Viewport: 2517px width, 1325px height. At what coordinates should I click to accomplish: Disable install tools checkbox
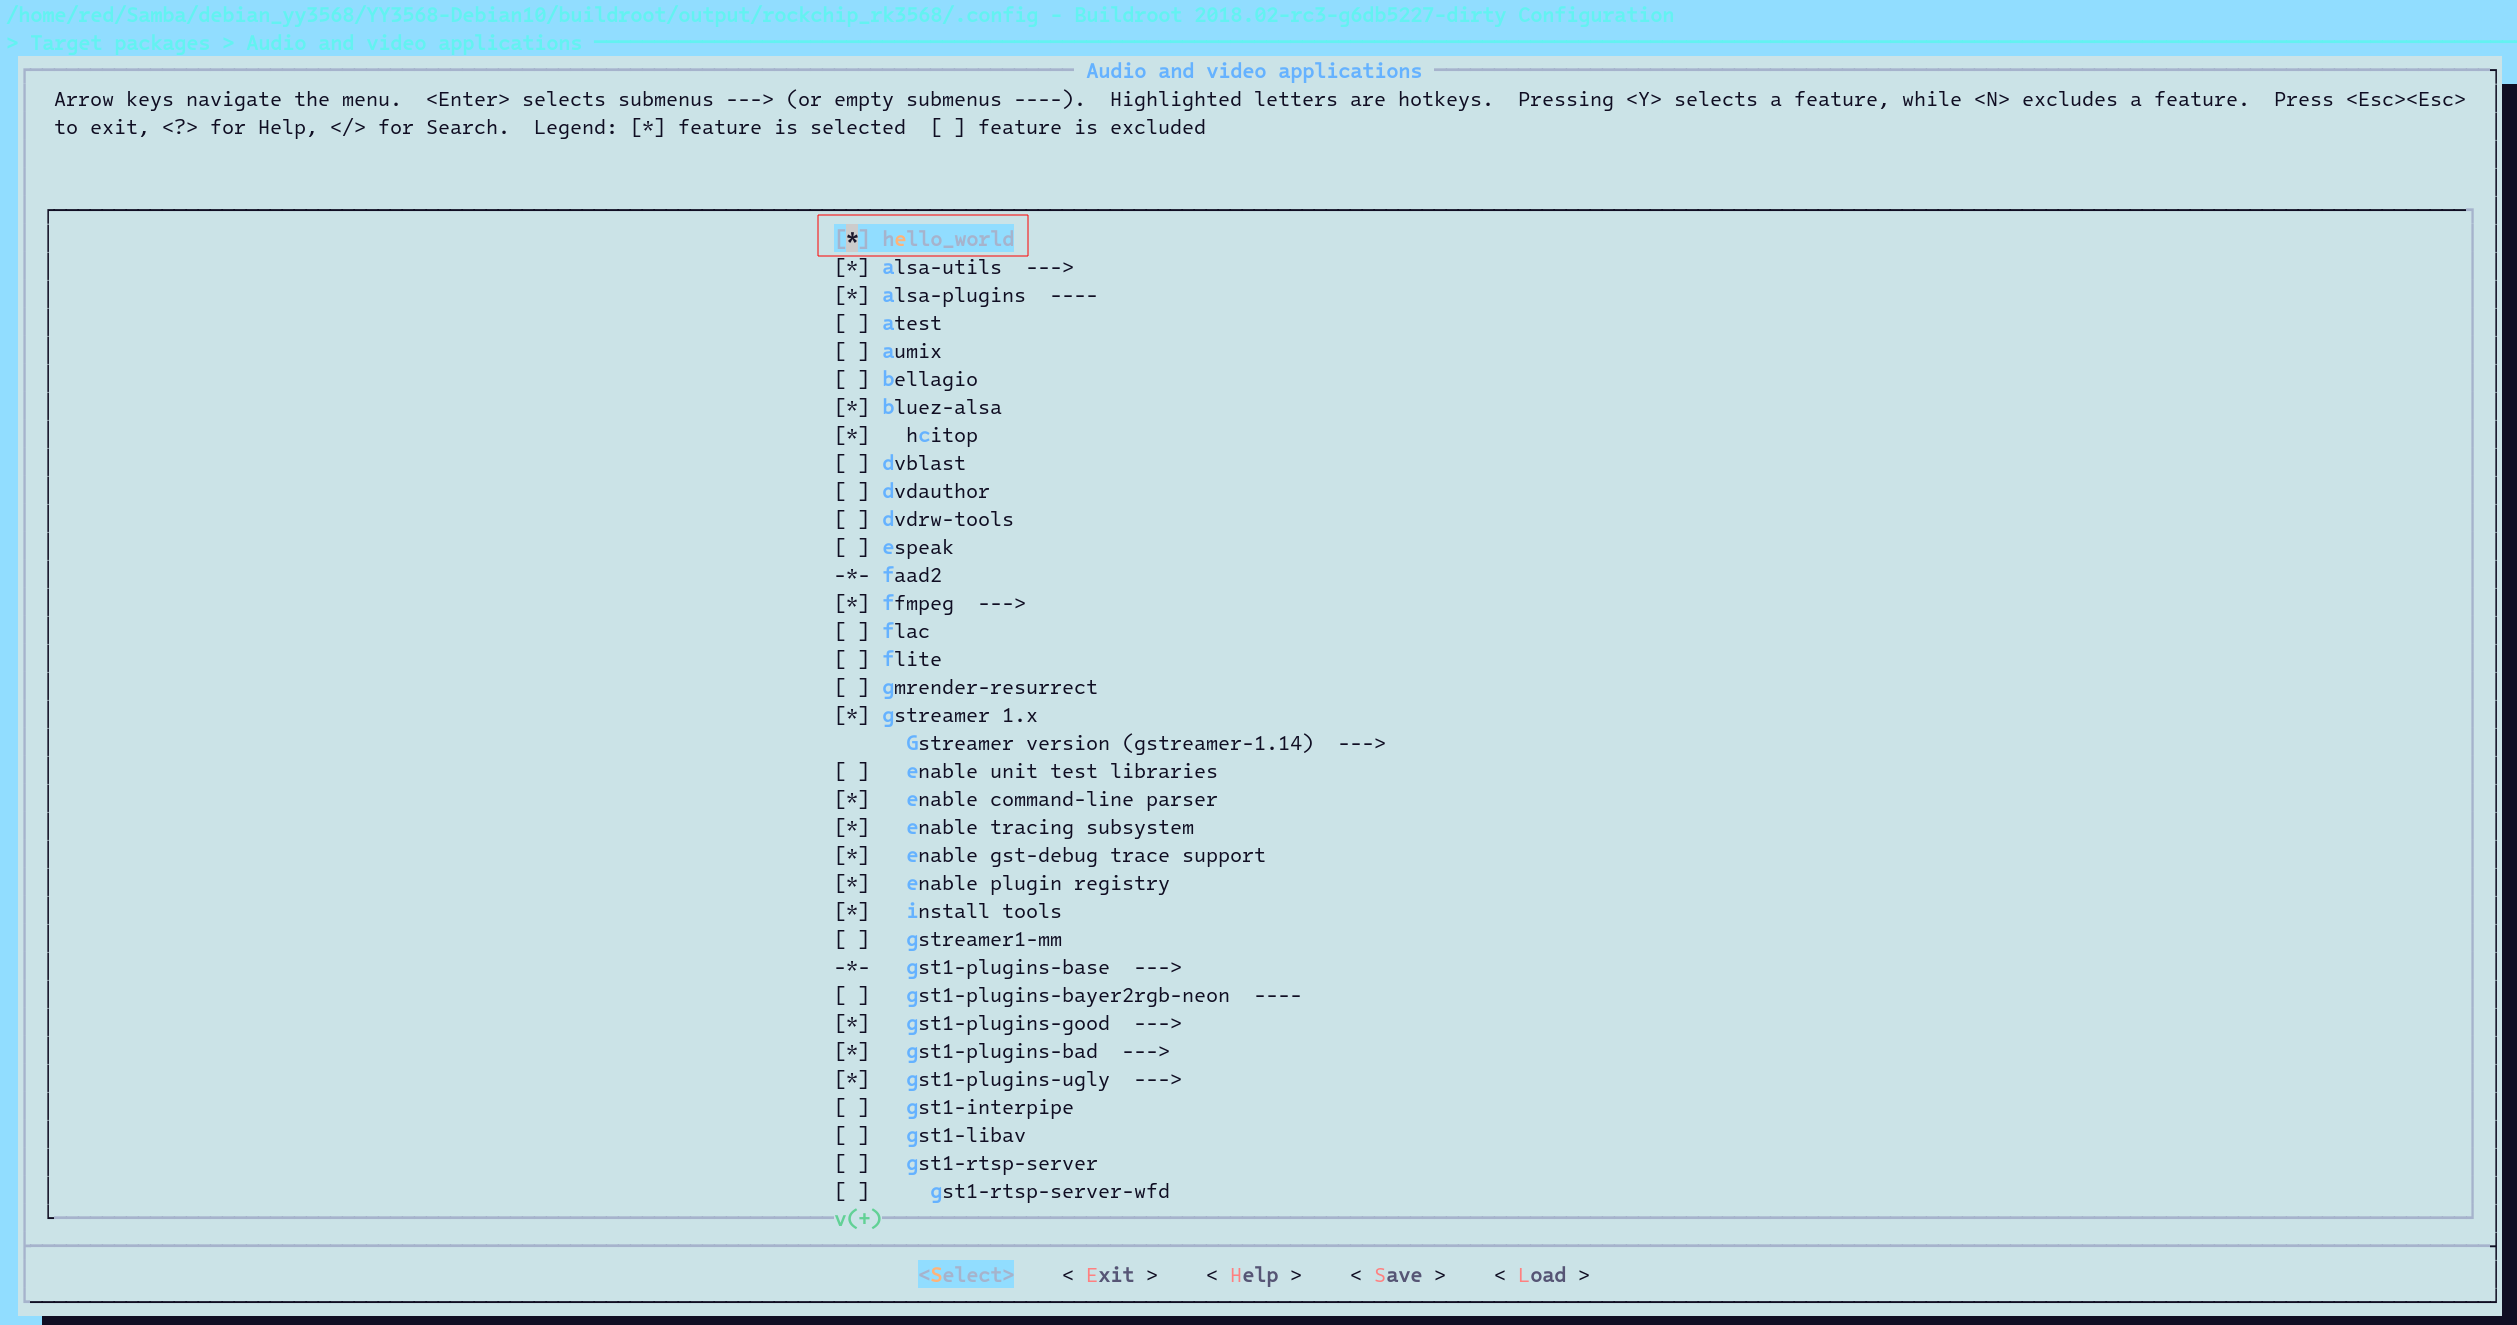point(851,912)
